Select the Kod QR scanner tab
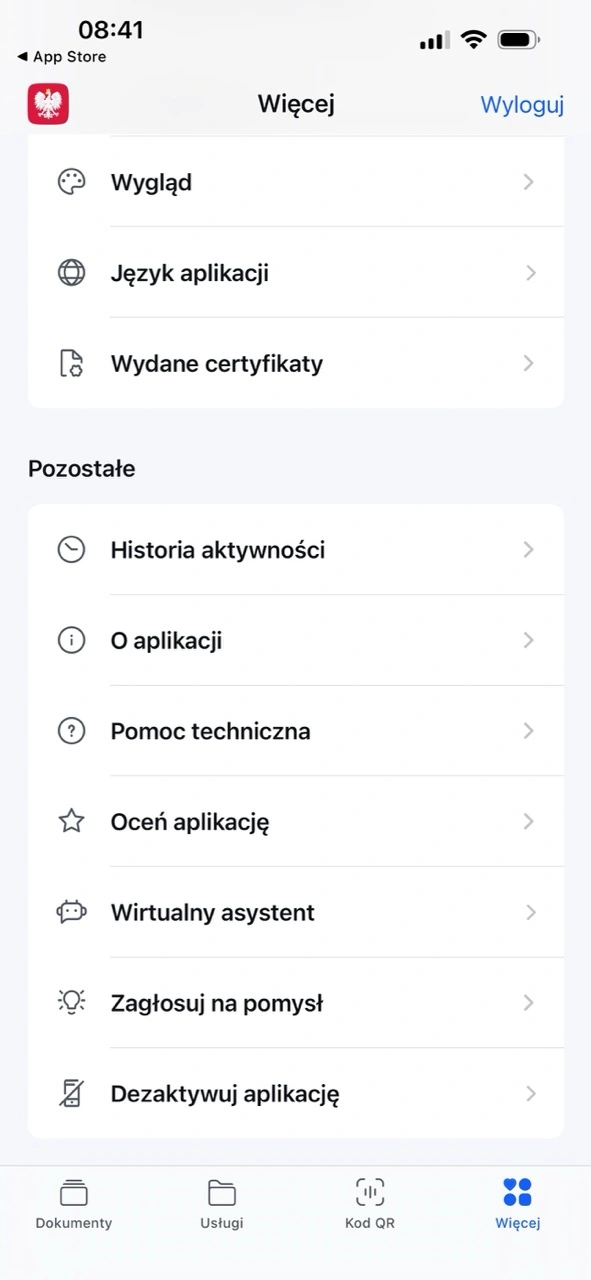This screenshot has width=591, height=1280. click(369, 1203)
